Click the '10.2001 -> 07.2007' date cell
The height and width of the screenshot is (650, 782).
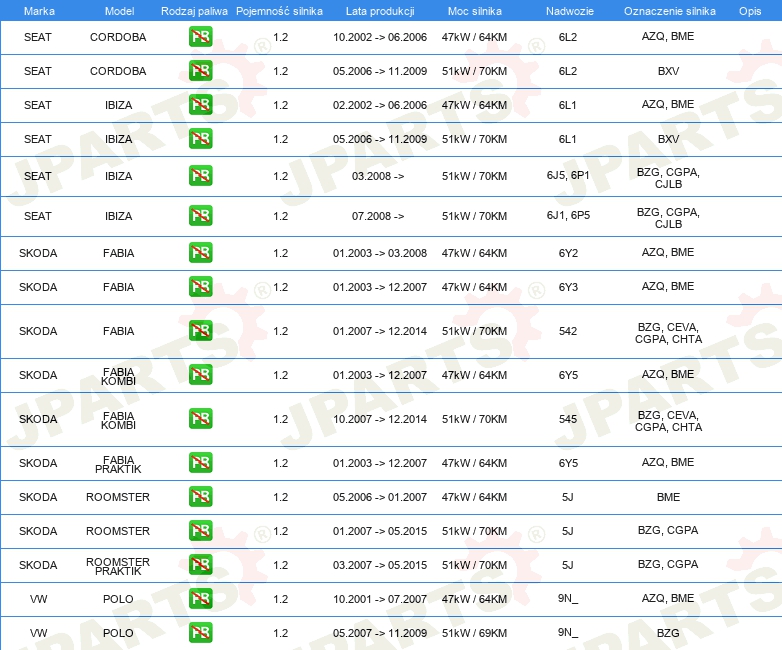(x=380, y=599)
